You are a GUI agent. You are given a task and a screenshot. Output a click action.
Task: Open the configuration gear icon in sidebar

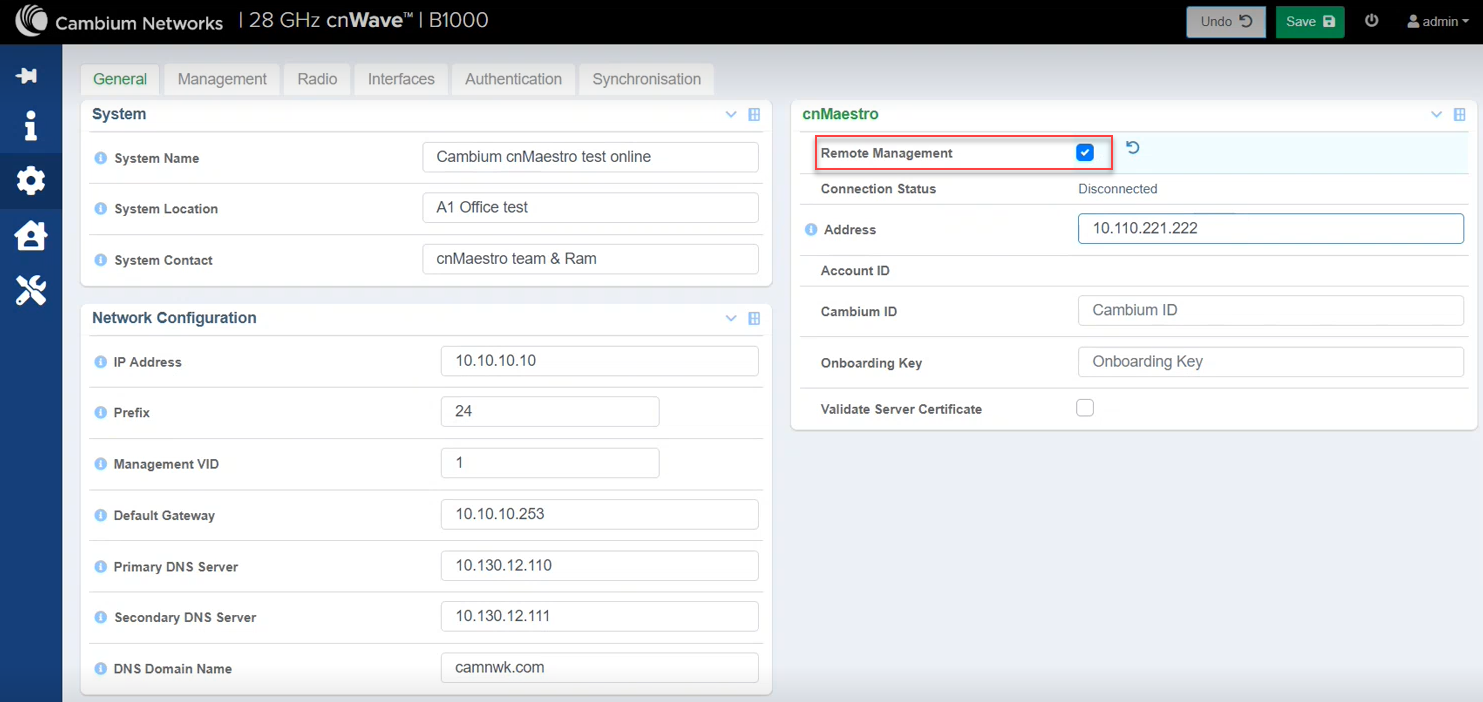[31, 181]
